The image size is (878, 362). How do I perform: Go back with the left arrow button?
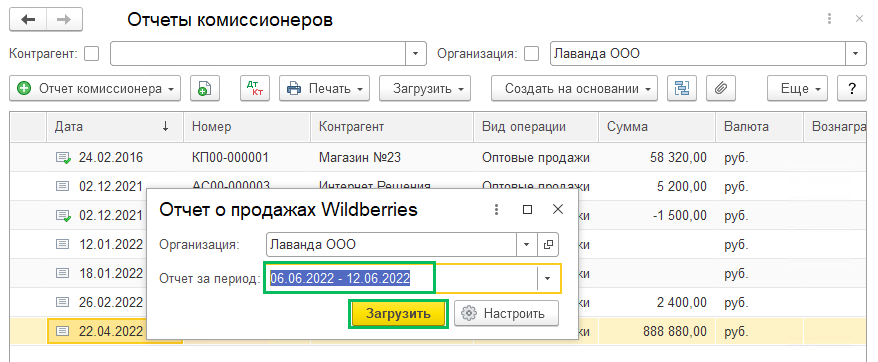(28, 20)
